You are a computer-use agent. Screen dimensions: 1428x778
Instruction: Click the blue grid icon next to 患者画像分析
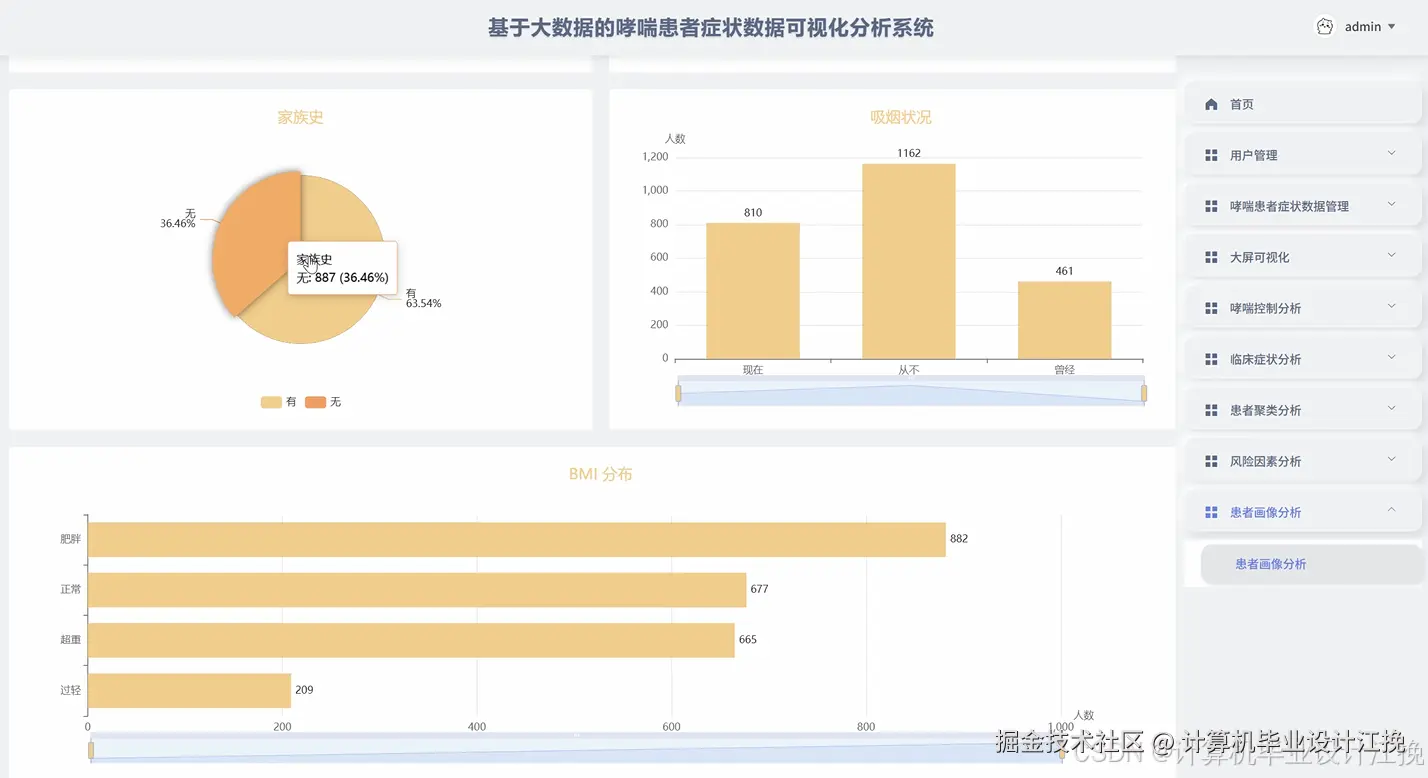pyautogui.click(x=1211, y=512)
